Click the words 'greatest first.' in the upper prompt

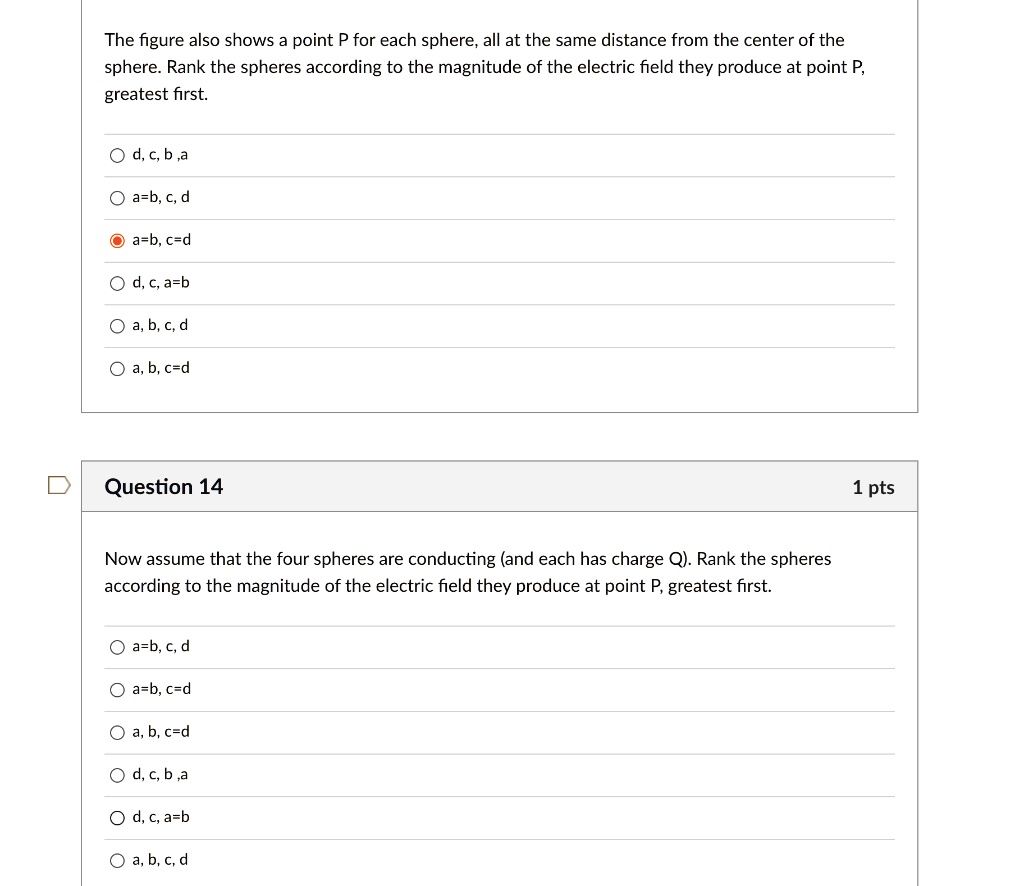[157, 94]
